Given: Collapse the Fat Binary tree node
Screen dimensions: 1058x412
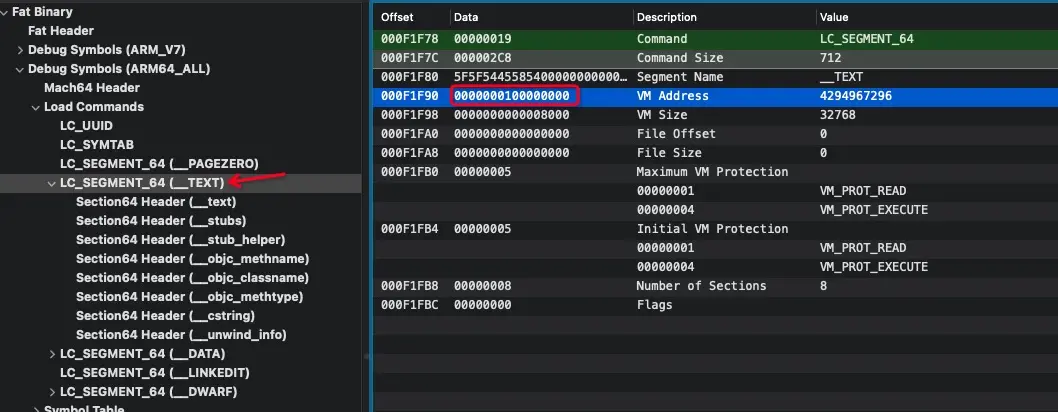Looking at the screenshot, I should 4,12.
